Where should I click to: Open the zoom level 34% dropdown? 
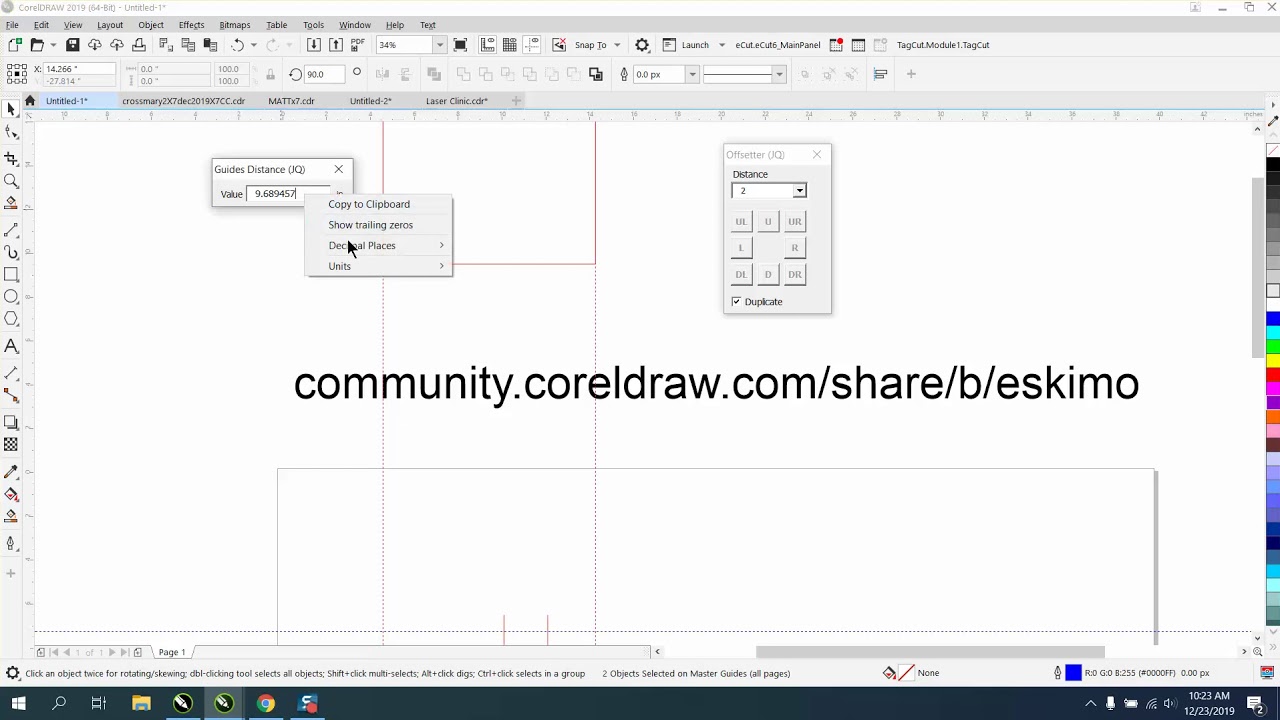[439, 45]
